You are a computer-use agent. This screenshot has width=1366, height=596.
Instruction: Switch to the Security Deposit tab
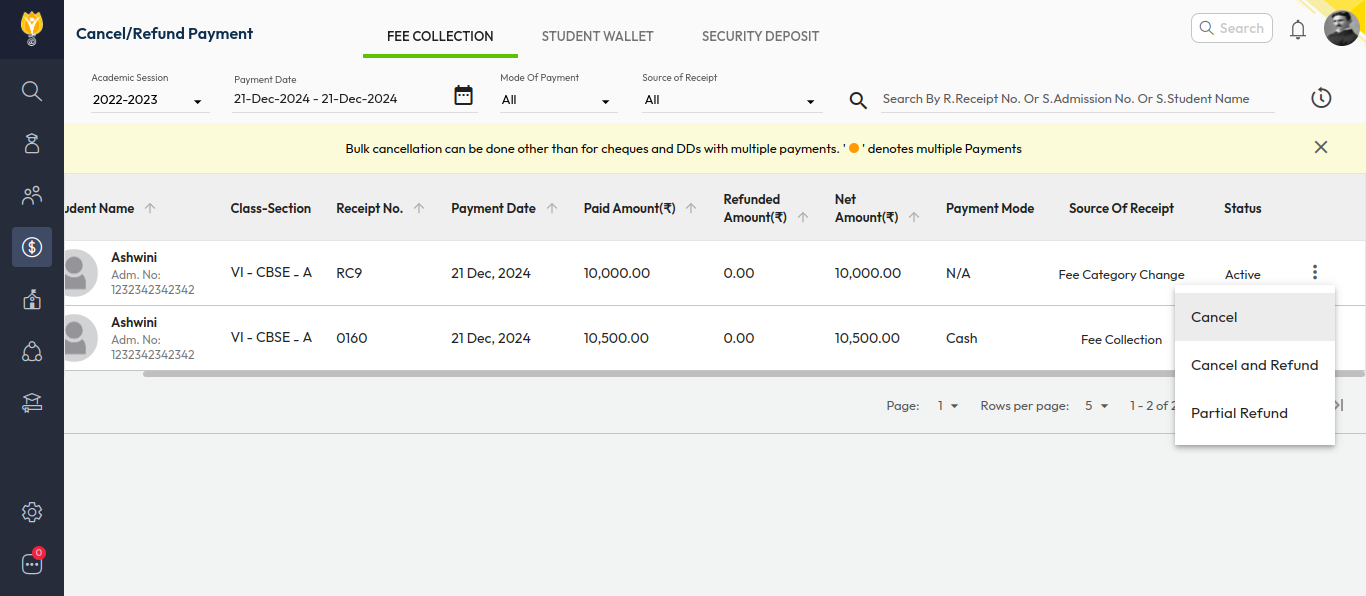pyautogui.click(x=760, y=36)
